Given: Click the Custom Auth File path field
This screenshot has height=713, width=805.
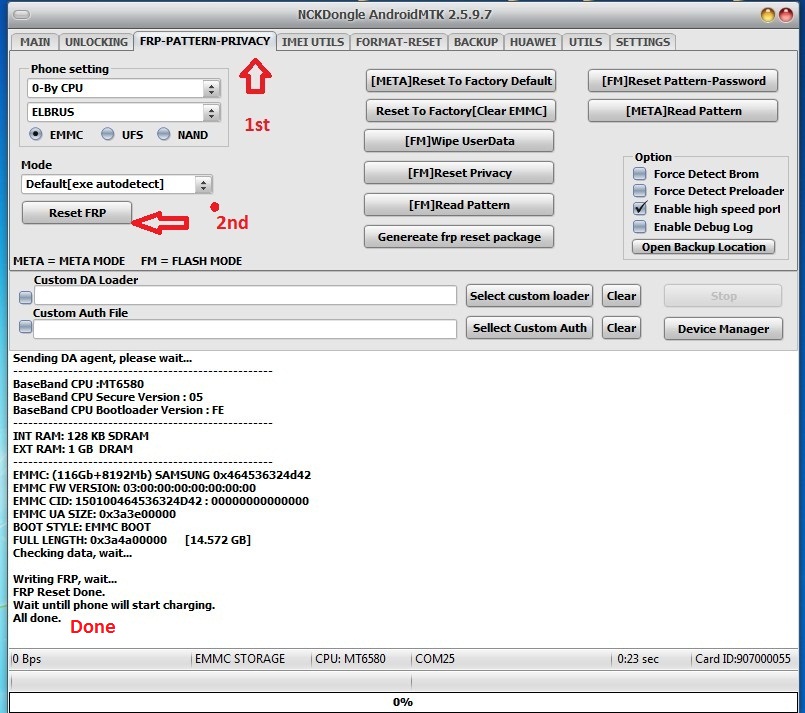Looking at the screenshot, I should tap(245, 329).
